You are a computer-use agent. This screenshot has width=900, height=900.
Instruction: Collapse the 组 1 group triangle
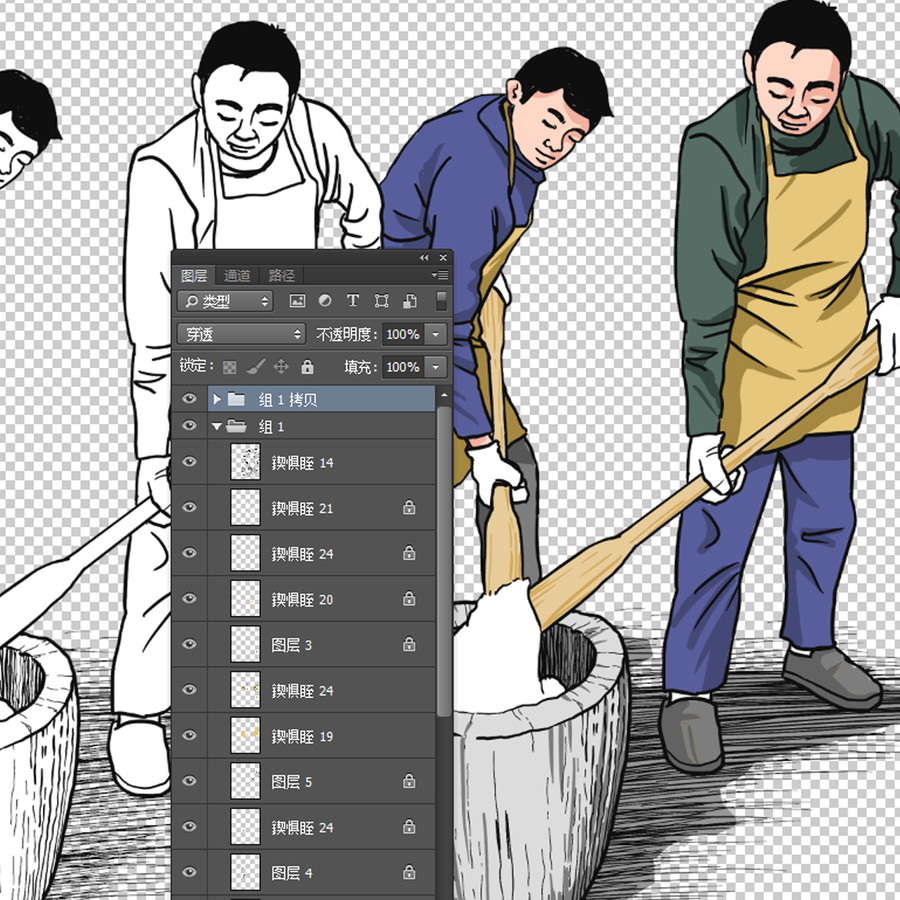216,426
